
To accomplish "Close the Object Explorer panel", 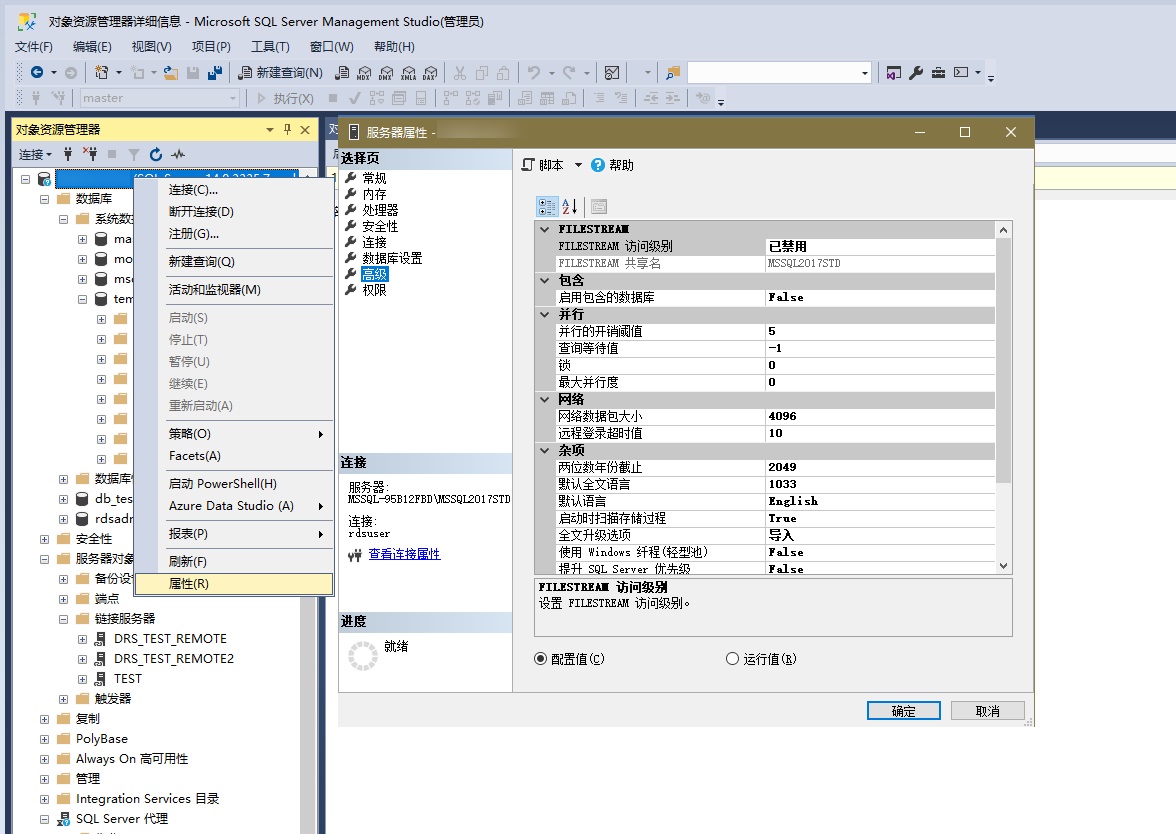I will click(305, 130).
